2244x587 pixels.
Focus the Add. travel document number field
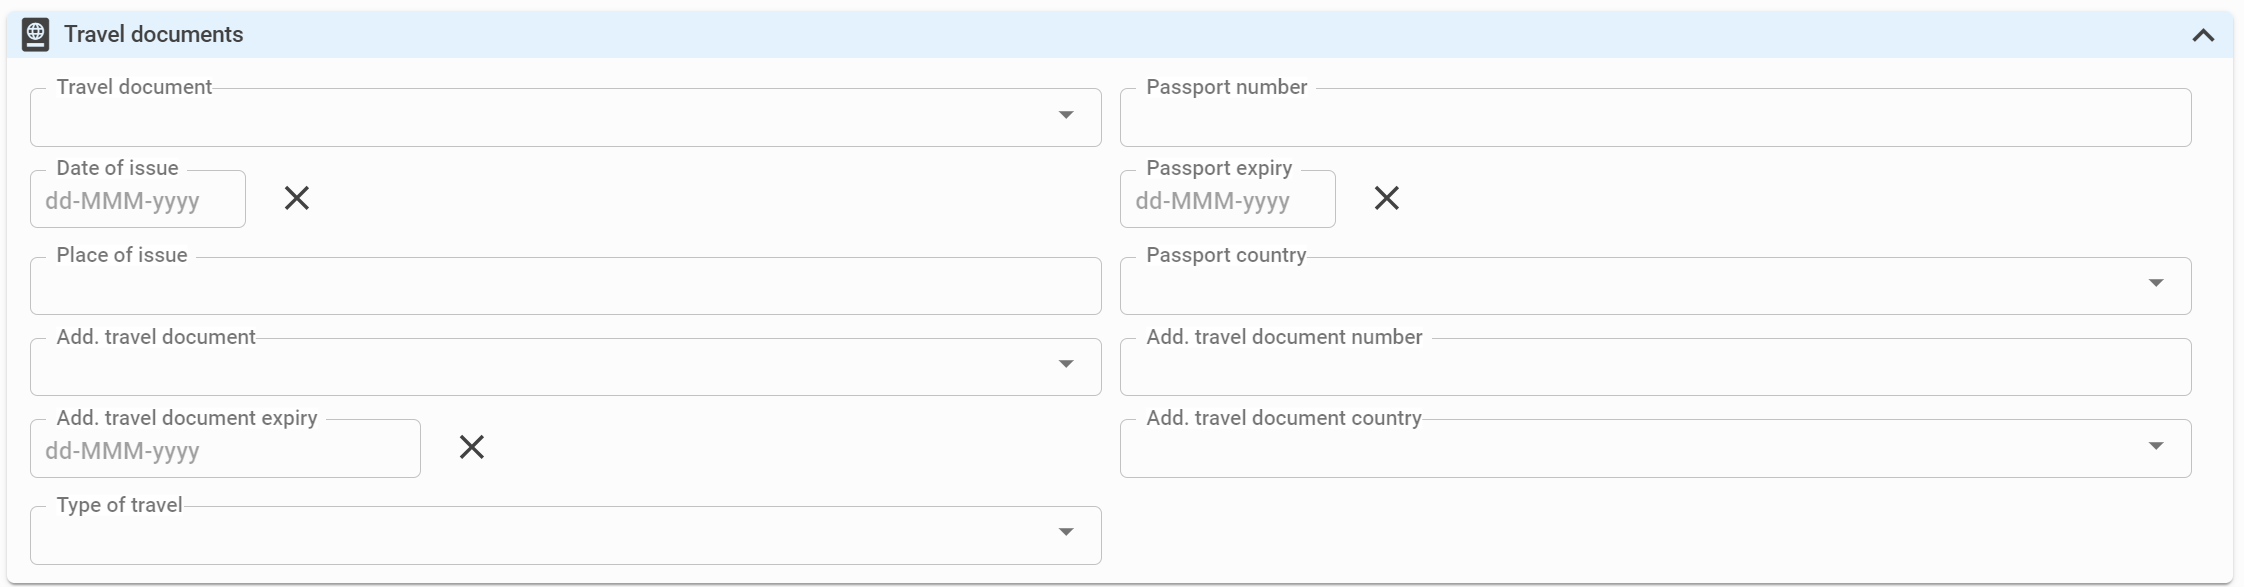[x=1655, y=367]
